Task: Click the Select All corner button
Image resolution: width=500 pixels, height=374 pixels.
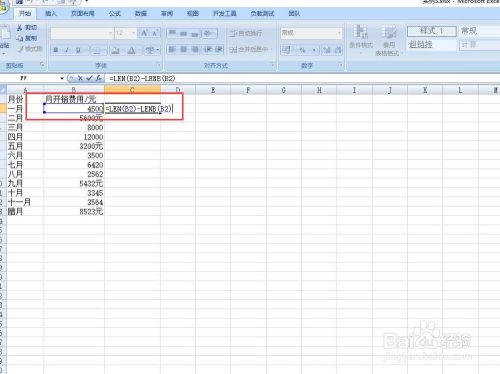Action: pos(3,90)
